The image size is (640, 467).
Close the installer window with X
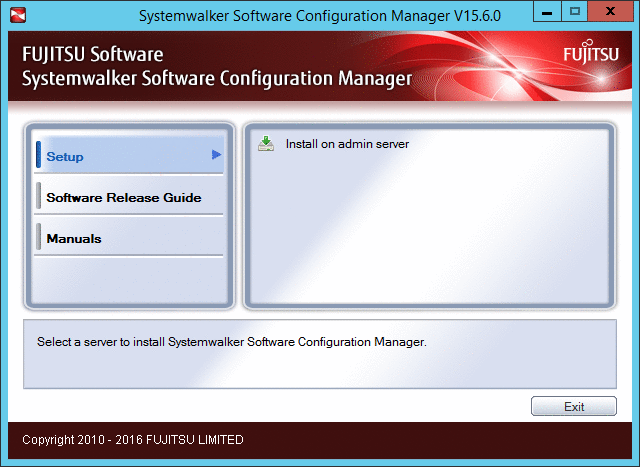click(x=611, y=11)
